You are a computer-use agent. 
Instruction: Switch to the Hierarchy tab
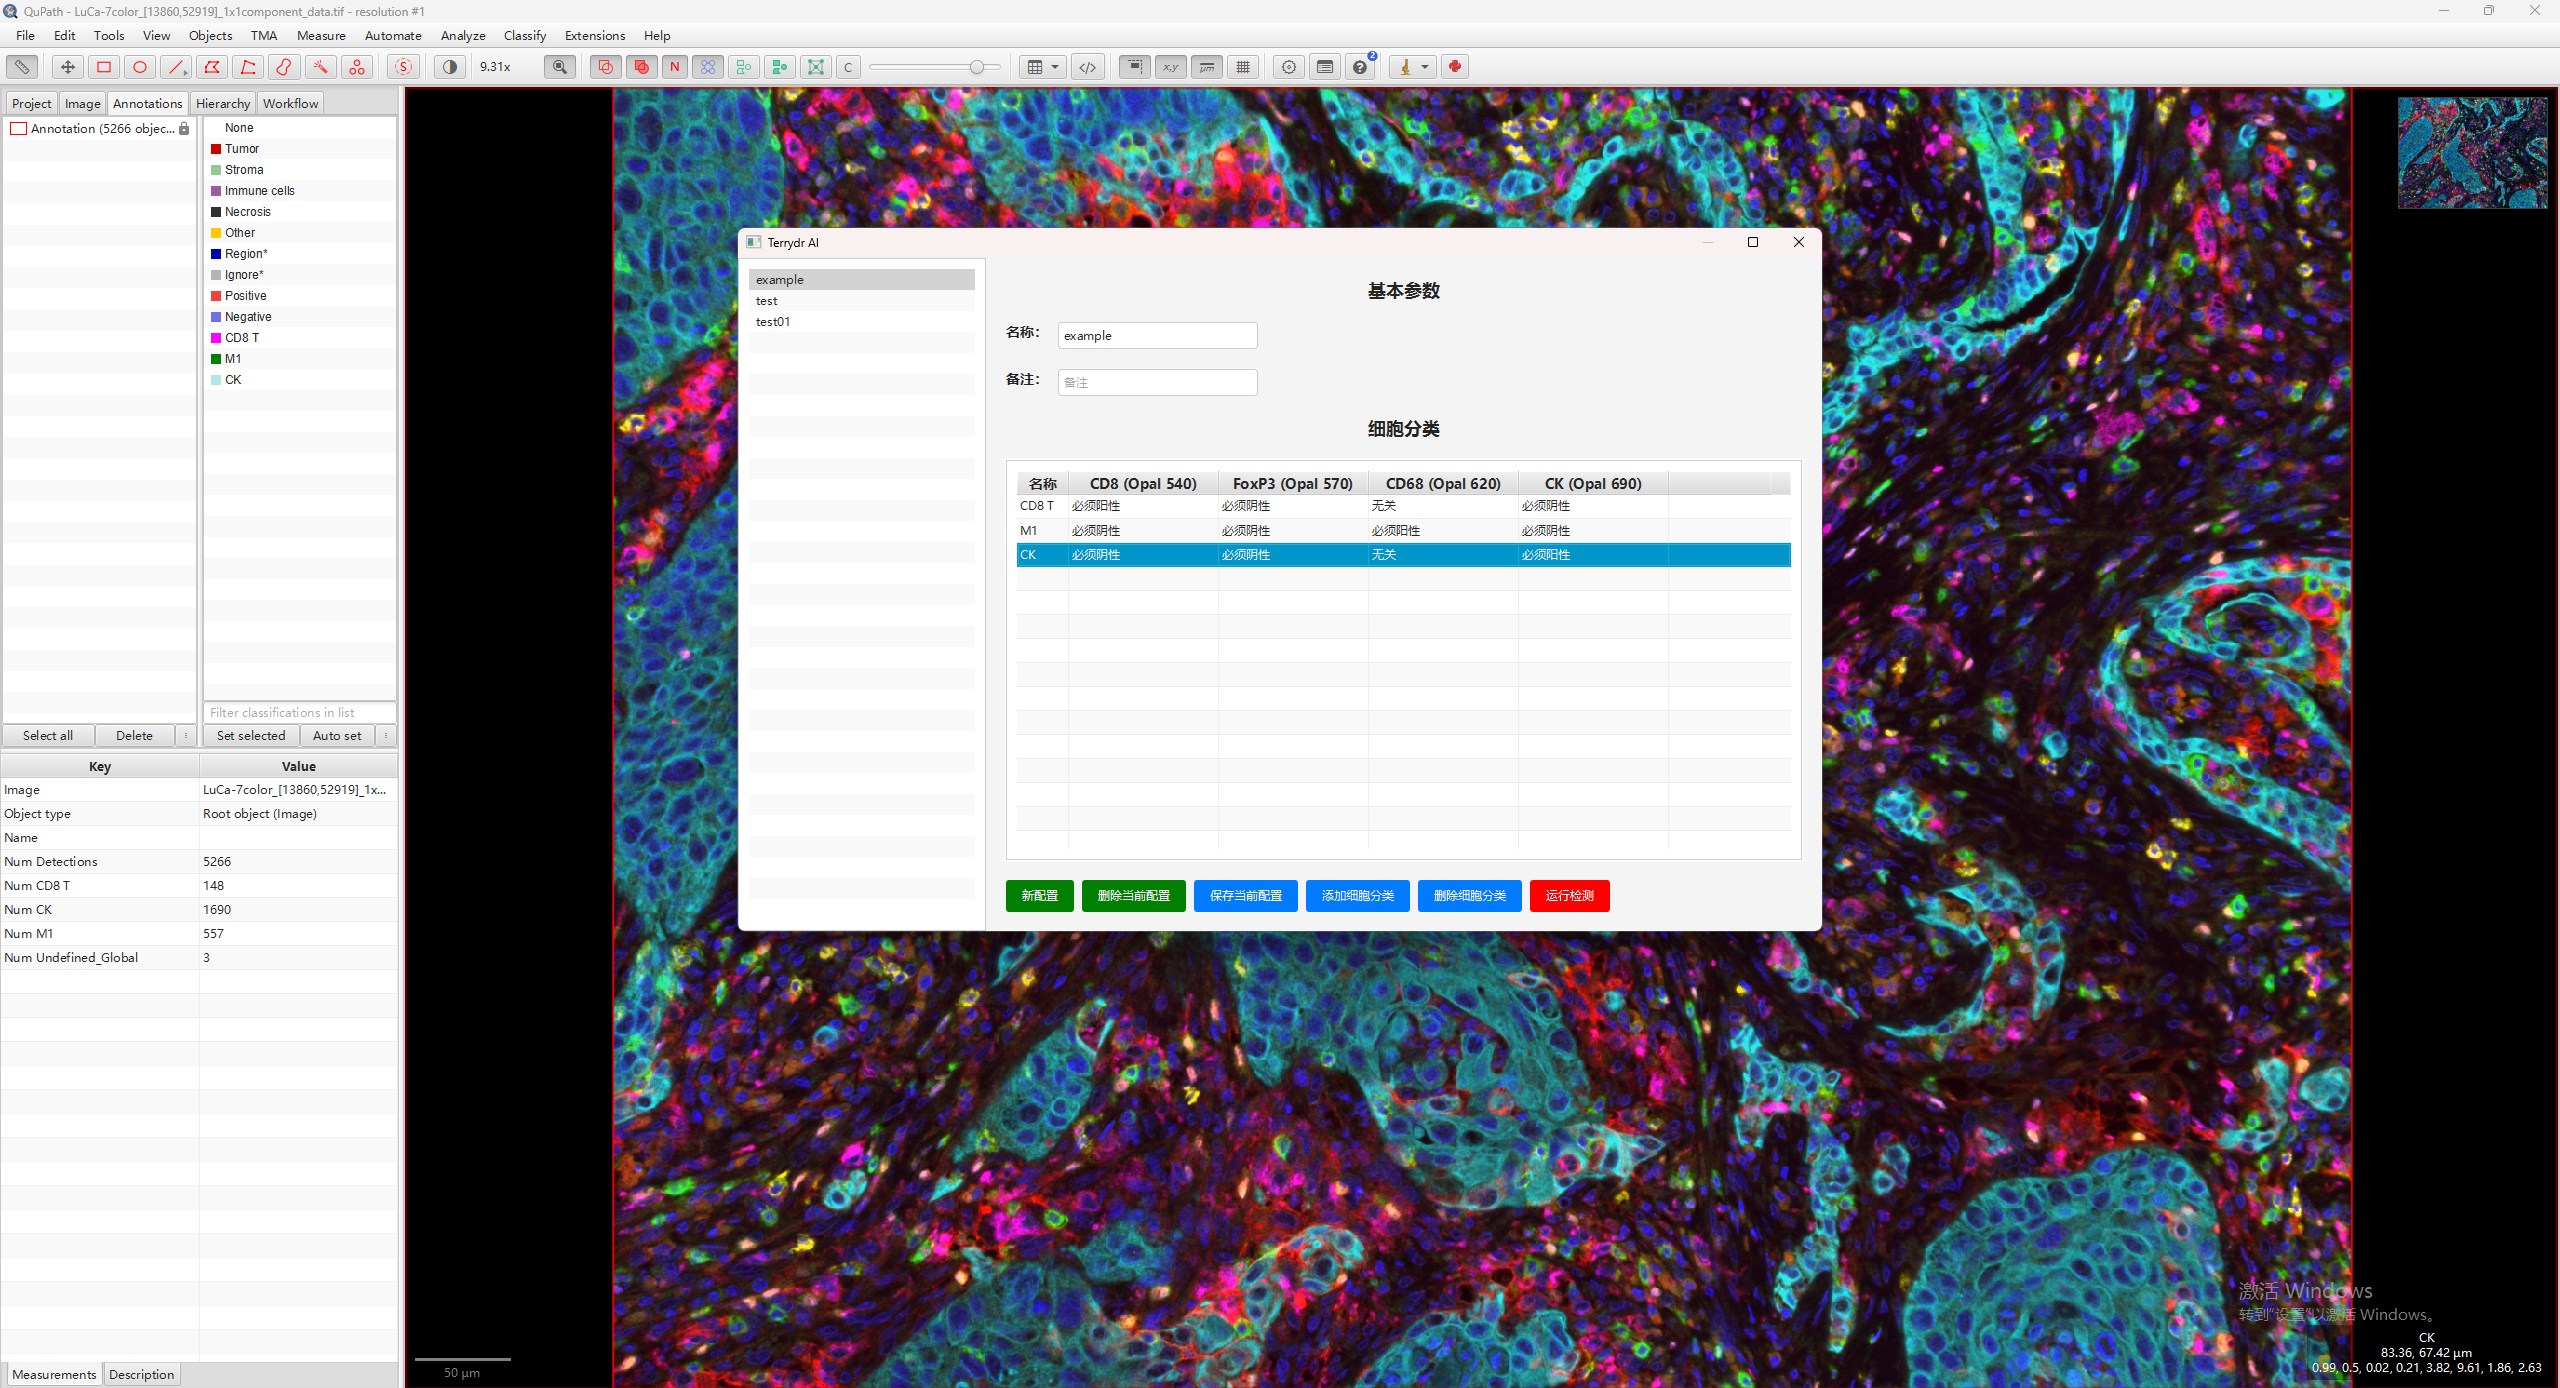point(222,103)
